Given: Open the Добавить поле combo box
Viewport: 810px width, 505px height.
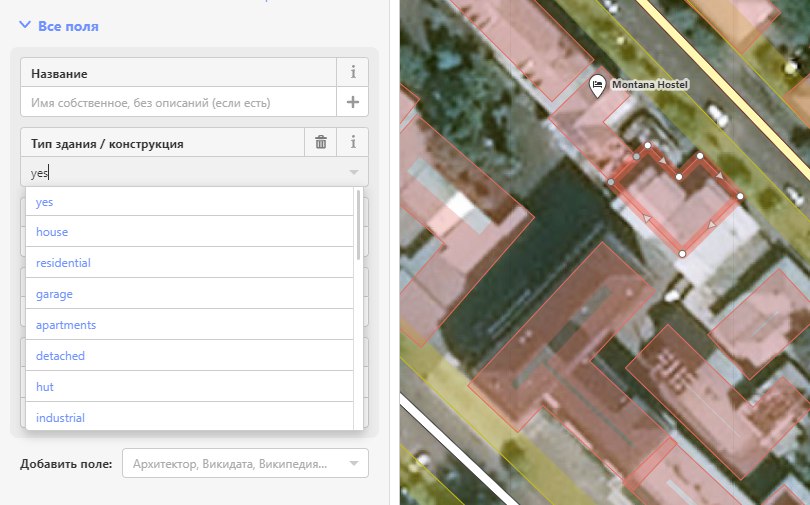Looking at the screenshot, I should point(245,463).
